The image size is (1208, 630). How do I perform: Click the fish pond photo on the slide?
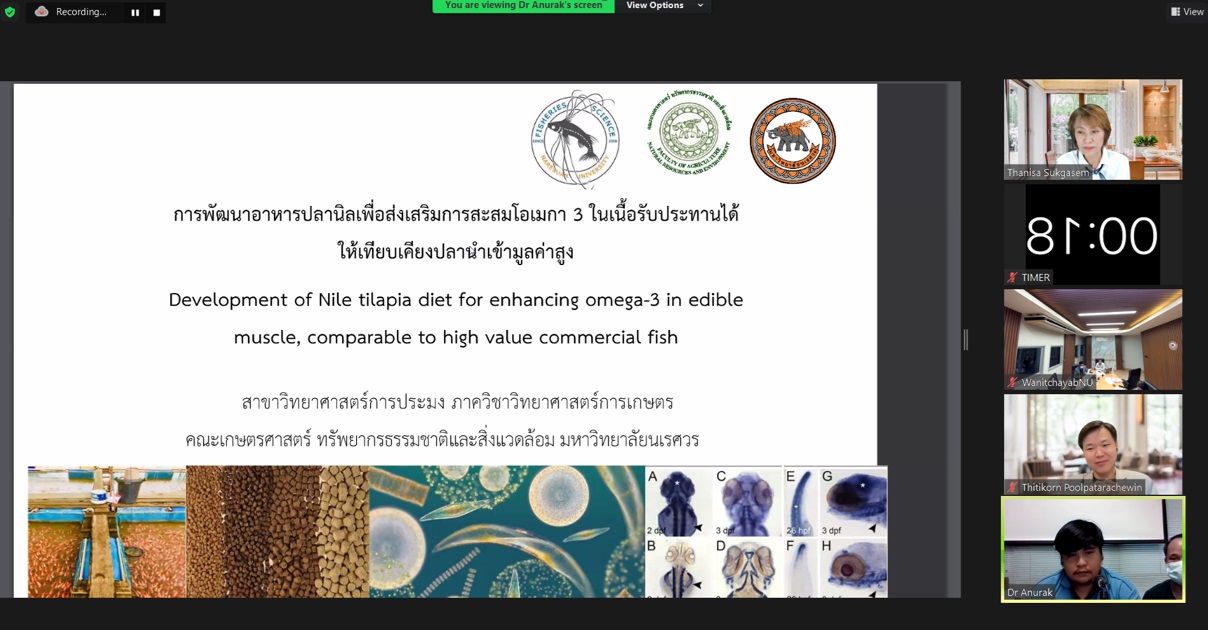(x=107, y=532)
